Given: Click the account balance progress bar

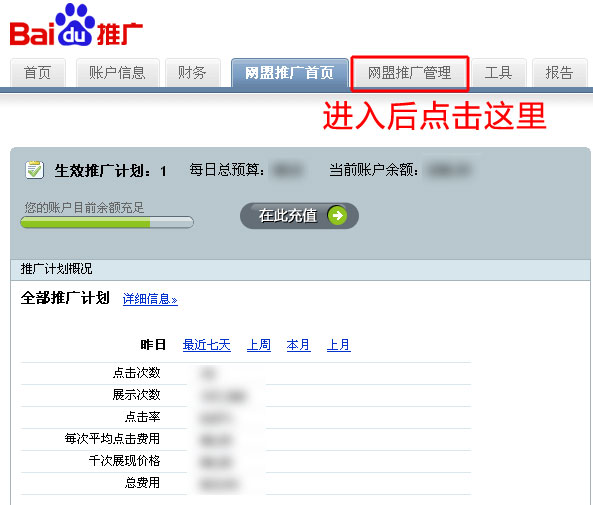Looking at the screenshot, I should [x=107, y=222].
